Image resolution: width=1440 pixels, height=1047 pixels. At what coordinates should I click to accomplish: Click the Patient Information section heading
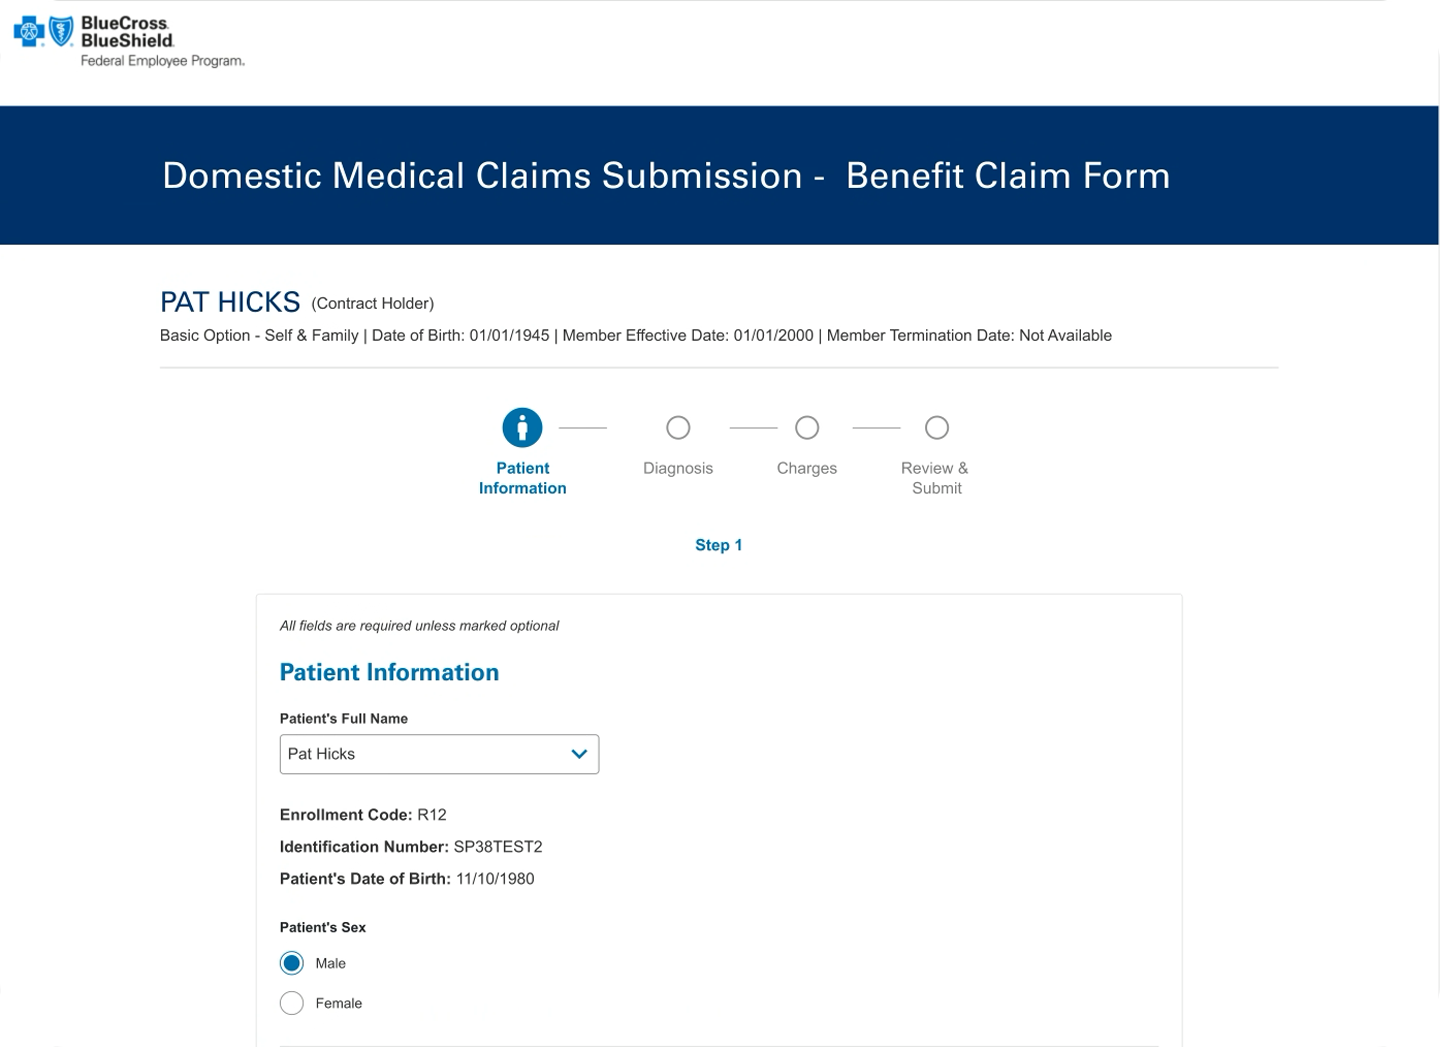pos(389,672)
